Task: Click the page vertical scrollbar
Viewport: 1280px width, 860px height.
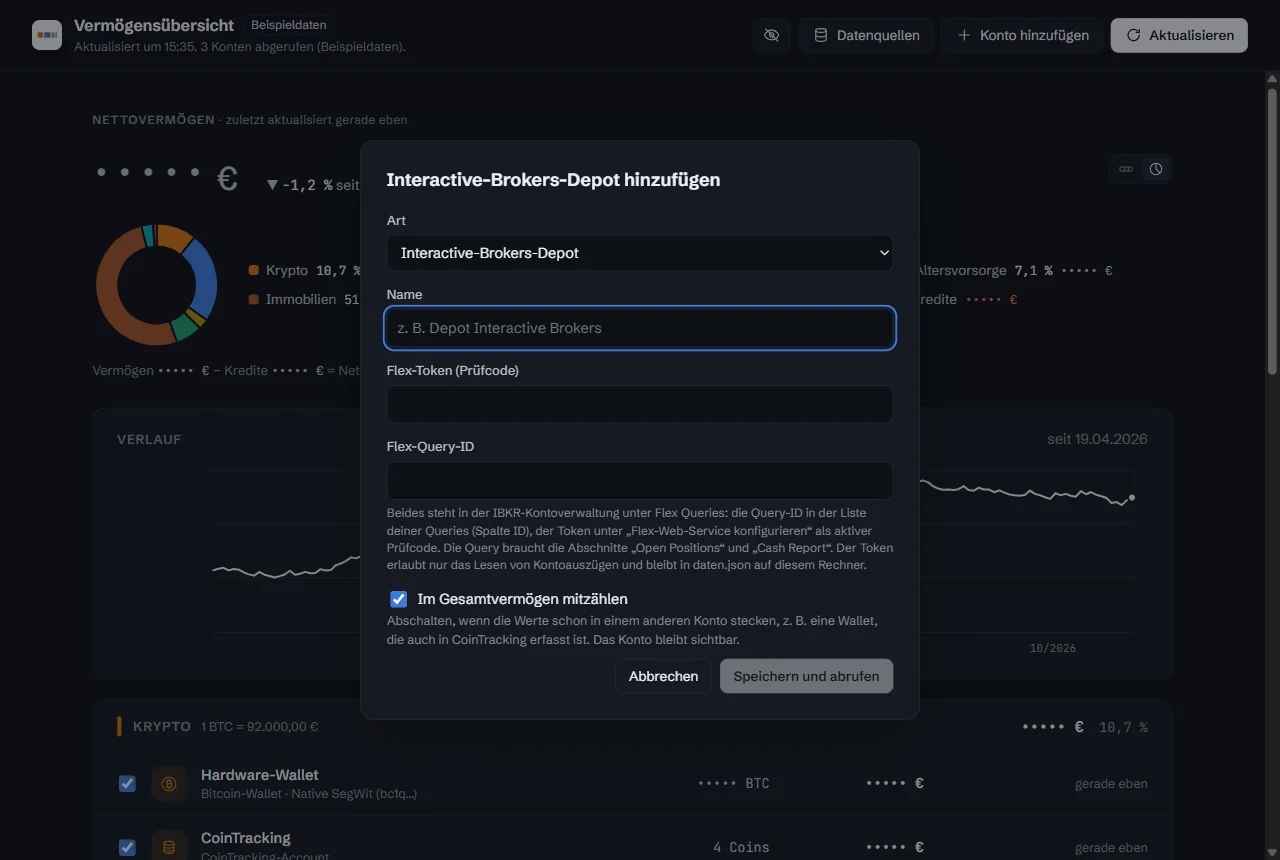Action: click(x=1272, y=232)
